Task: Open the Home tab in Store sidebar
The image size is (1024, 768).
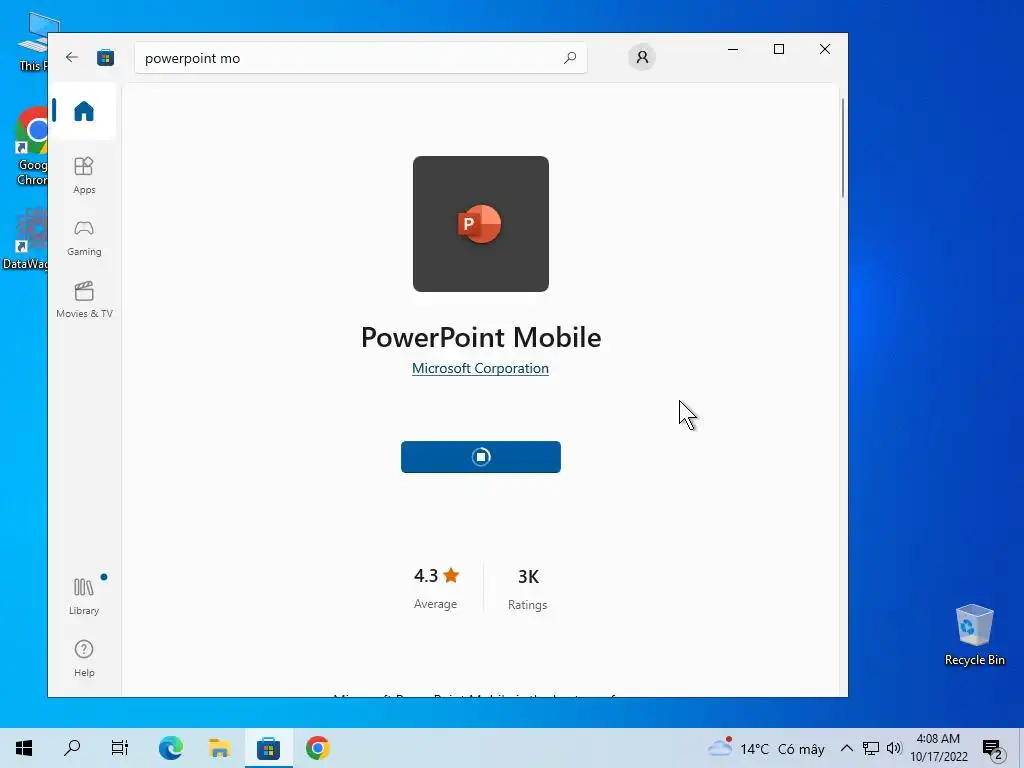Action: click(84, 111)
